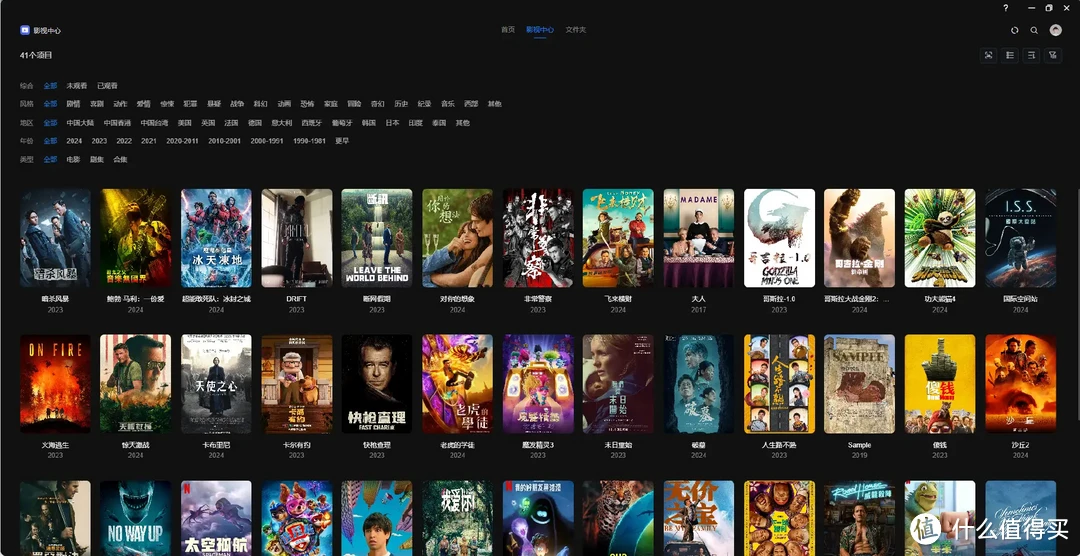This screenshot has height=556, width=1080.
Task: Filter type by 电影
Action: [x=73, y=159]
